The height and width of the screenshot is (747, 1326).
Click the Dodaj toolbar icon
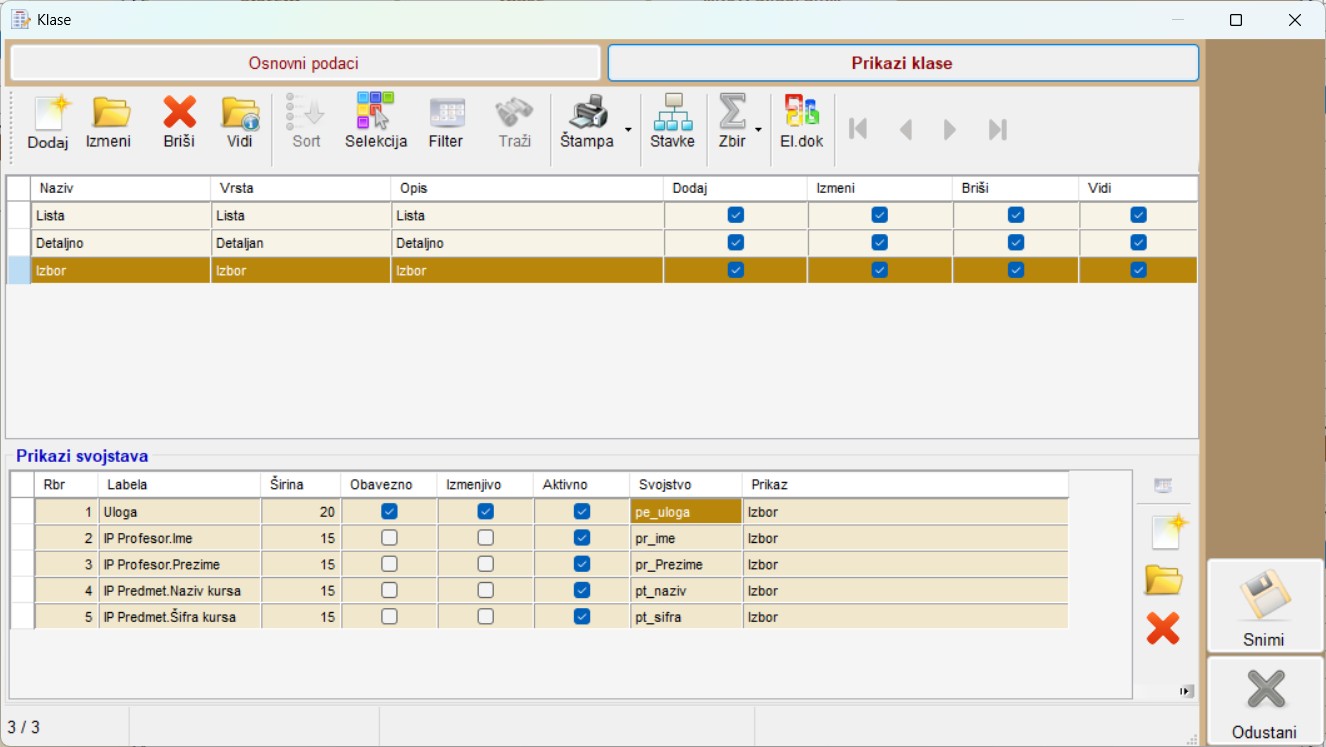[49, 114]
